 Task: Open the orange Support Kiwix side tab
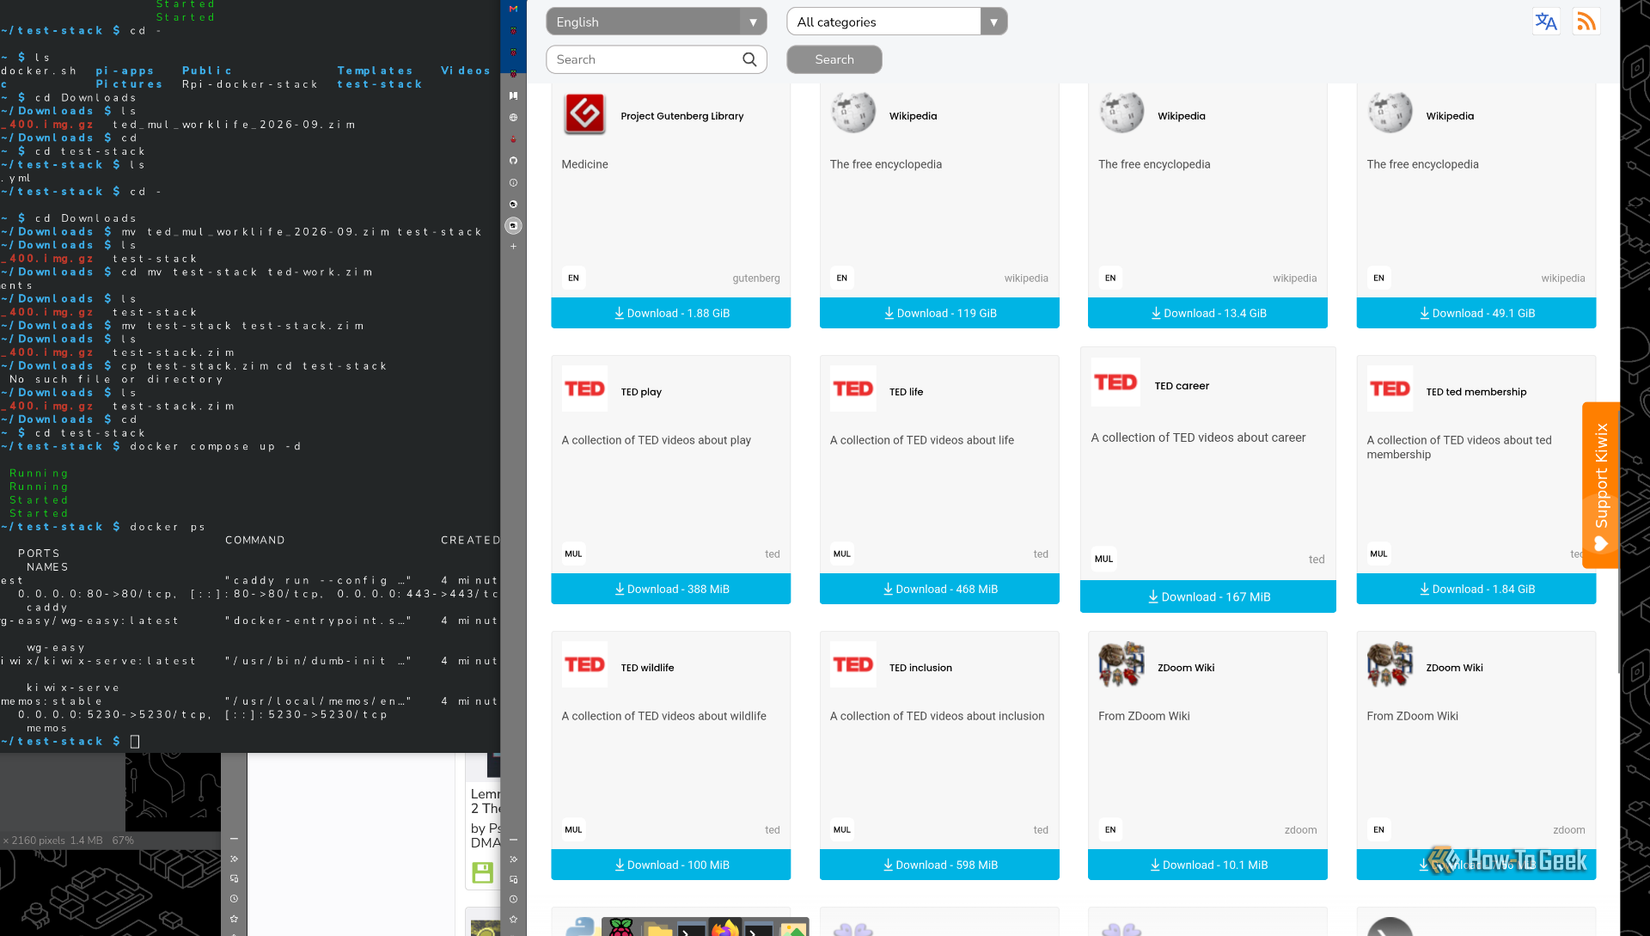[x=1601, y=485]
